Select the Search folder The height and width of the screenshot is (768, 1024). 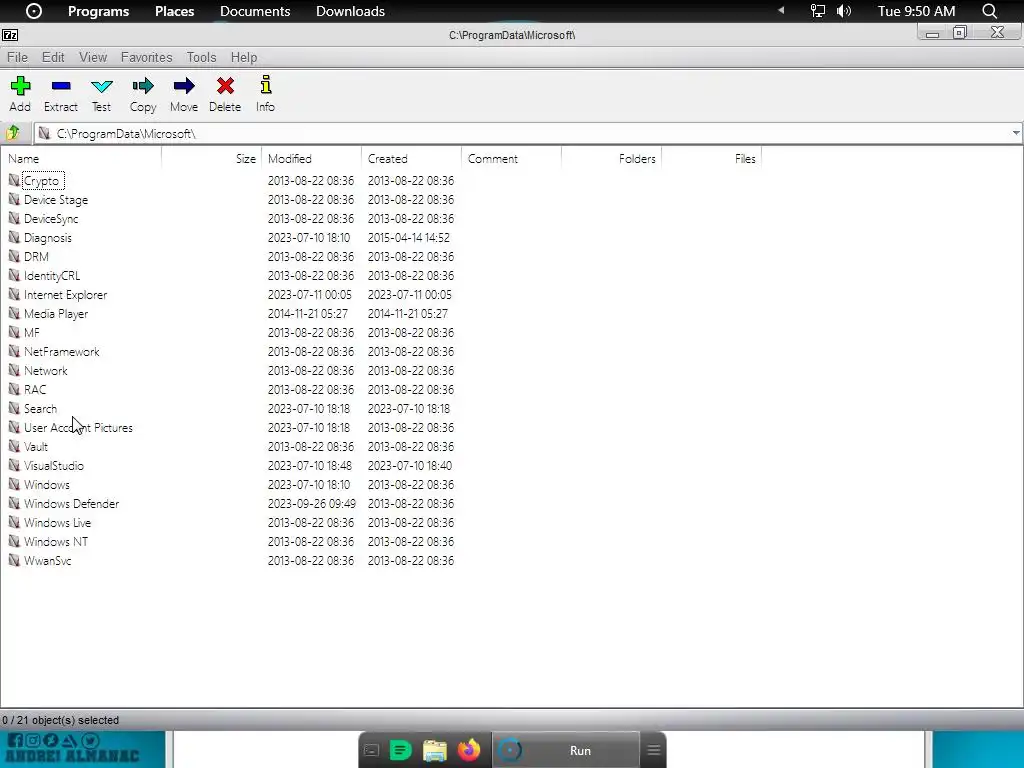point(40,409)
